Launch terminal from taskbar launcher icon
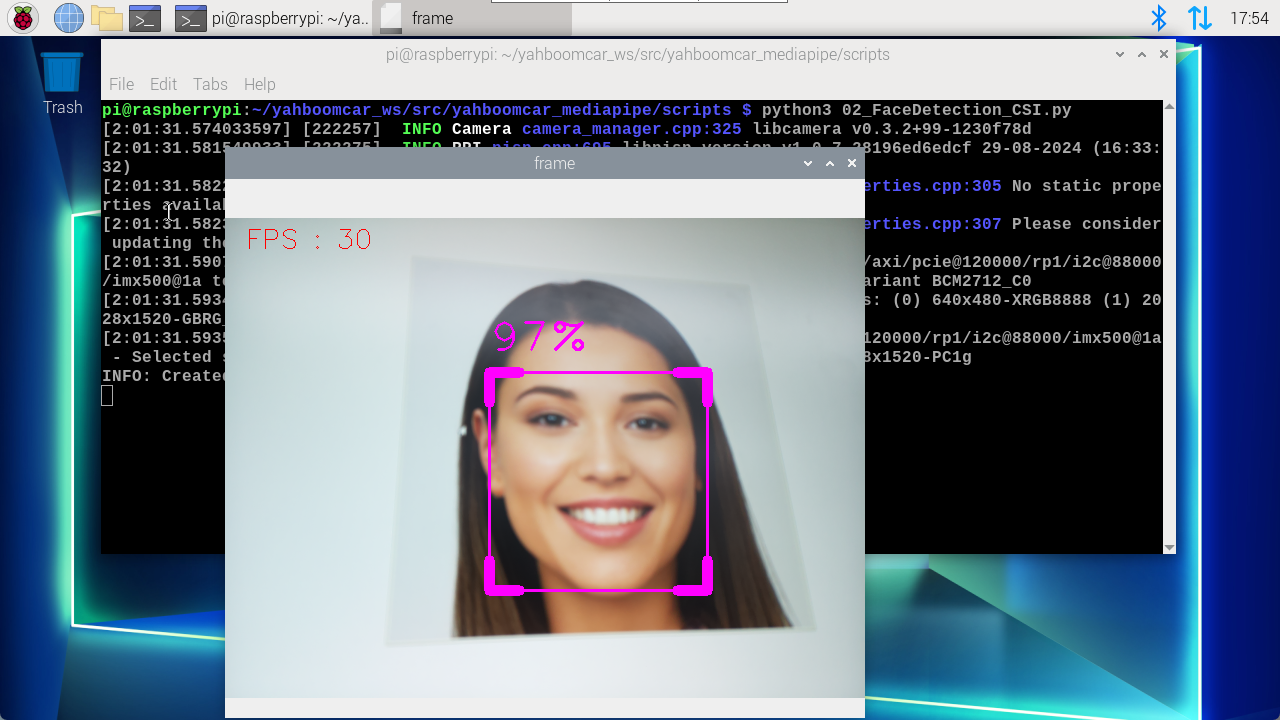 point(145,18)
